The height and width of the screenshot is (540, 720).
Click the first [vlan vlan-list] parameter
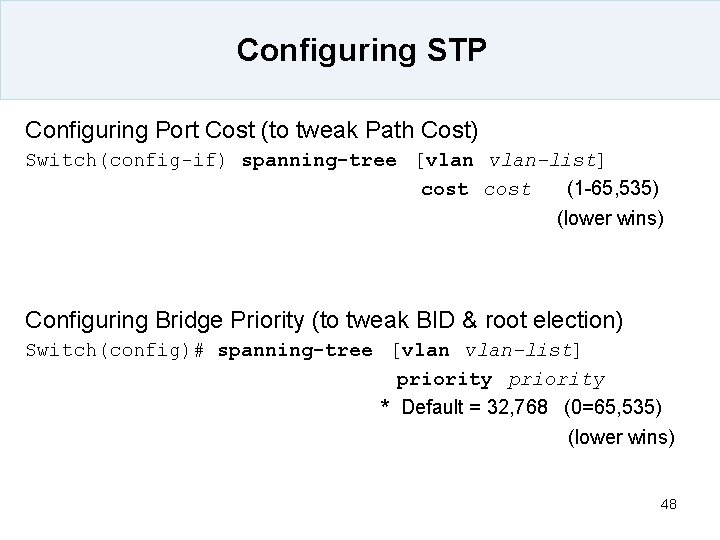511,161
